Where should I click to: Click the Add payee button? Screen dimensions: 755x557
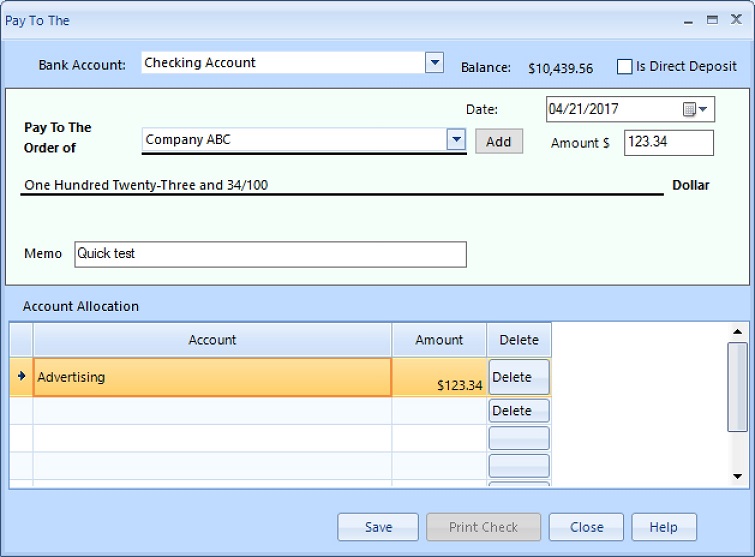tap(498, 142)
